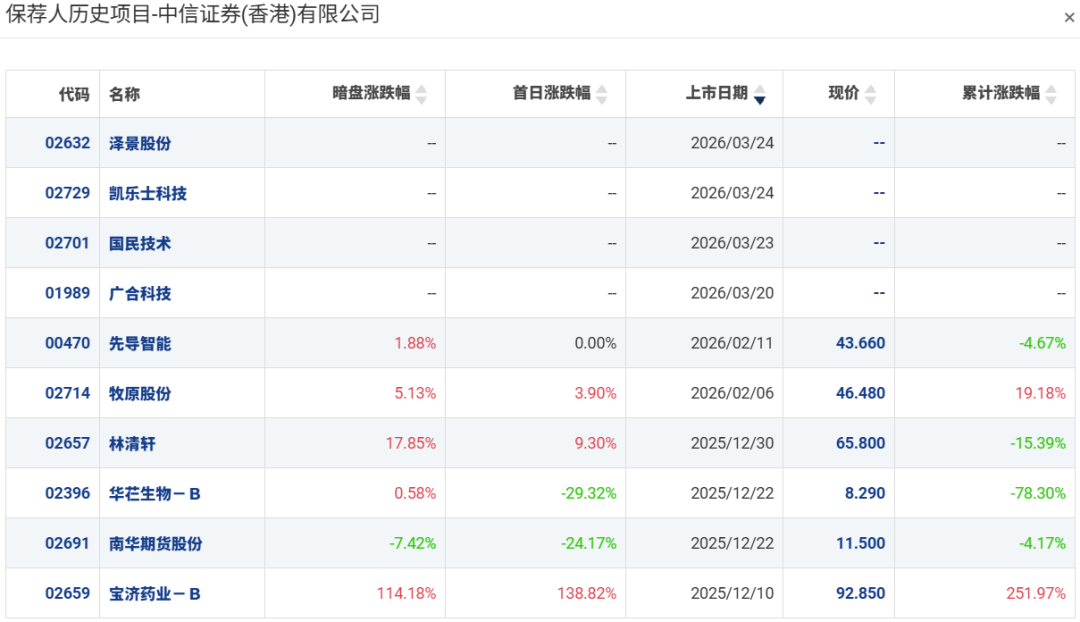Click the 名称 column header
This screenshot has height=622, width=1080.
pos(125,94)
